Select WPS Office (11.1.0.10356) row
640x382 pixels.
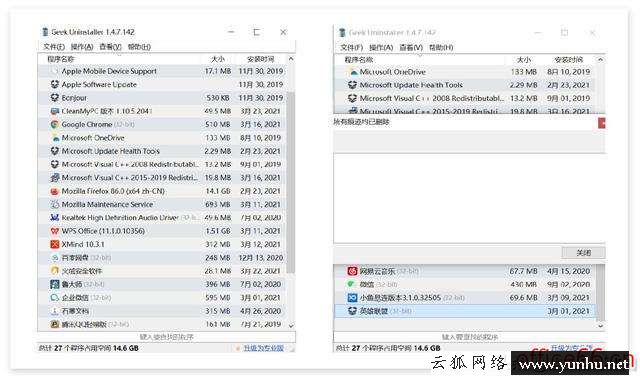162,231
